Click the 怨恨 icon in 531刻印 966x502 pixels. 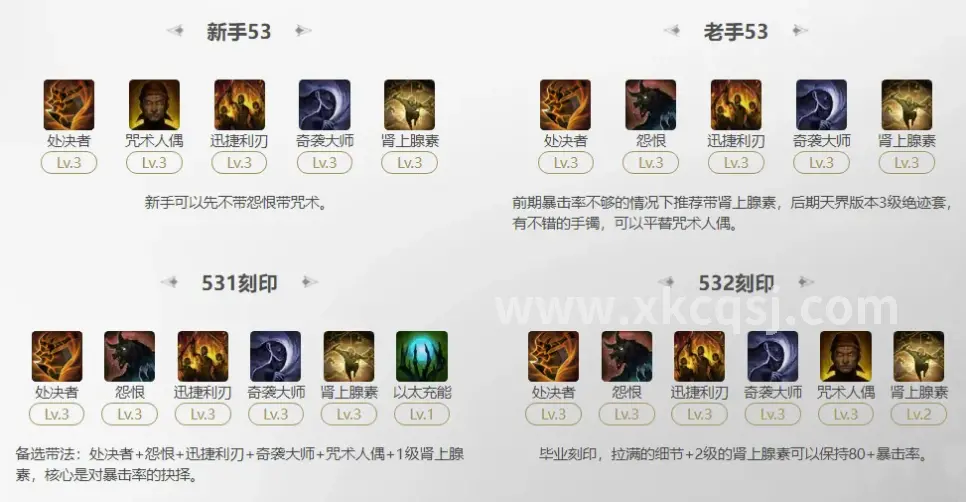pos(129,357)
